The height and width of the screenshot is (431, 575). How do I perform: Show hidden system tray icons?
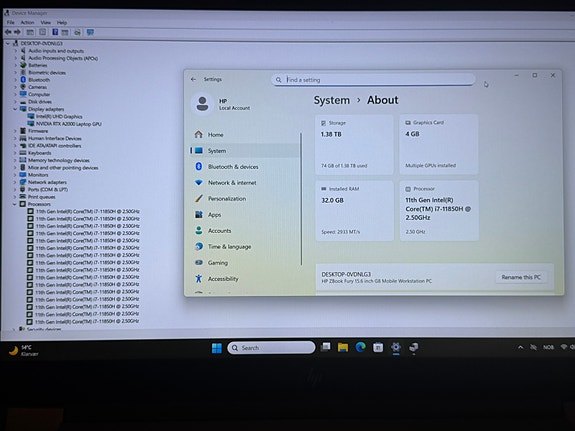(520, 347)
